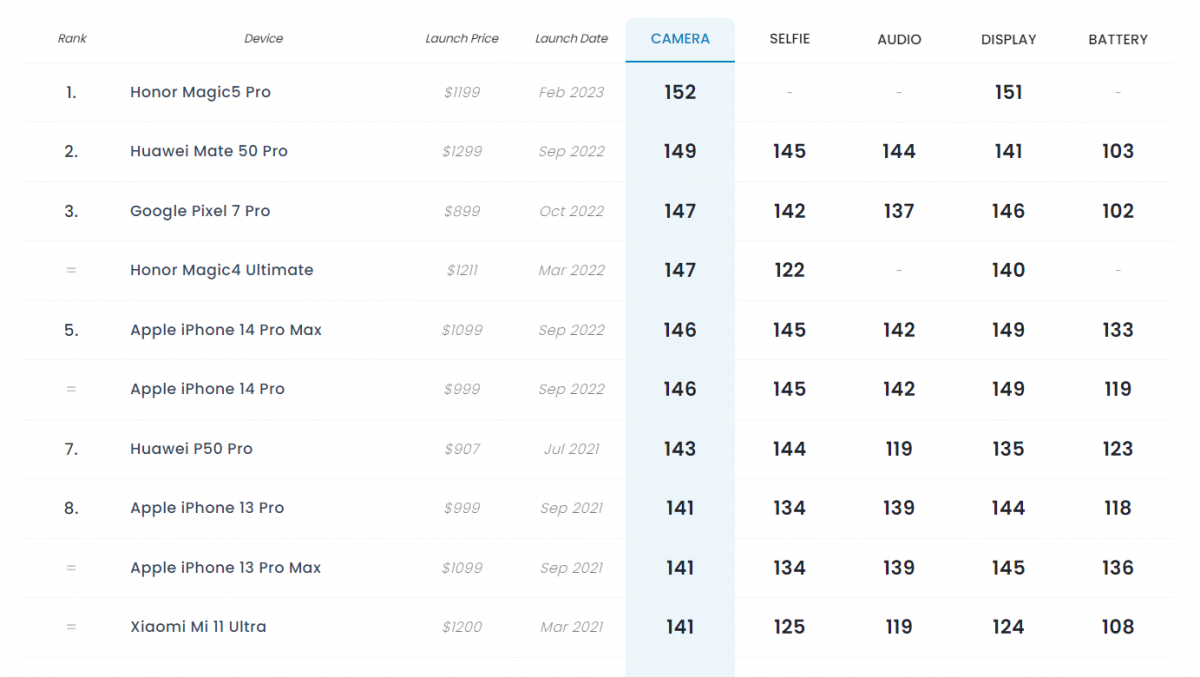Viewport: 1200px width, 677px height.
Task: Open the AUDIO ranking tab
Action: (899, 40)
